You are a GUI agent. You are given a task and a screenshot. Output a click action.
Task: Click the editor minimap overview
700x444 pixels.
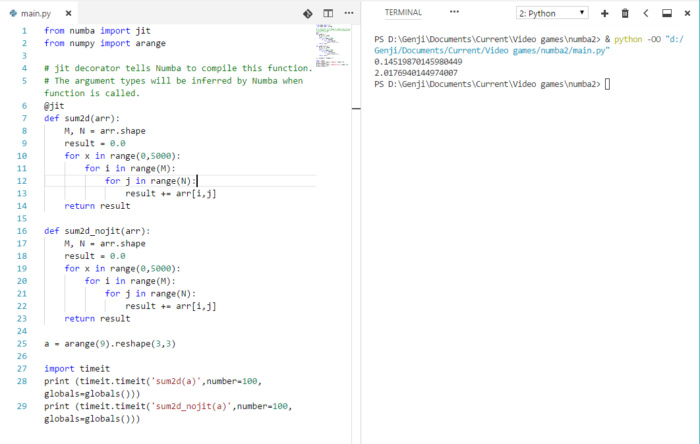coord(333,46)
